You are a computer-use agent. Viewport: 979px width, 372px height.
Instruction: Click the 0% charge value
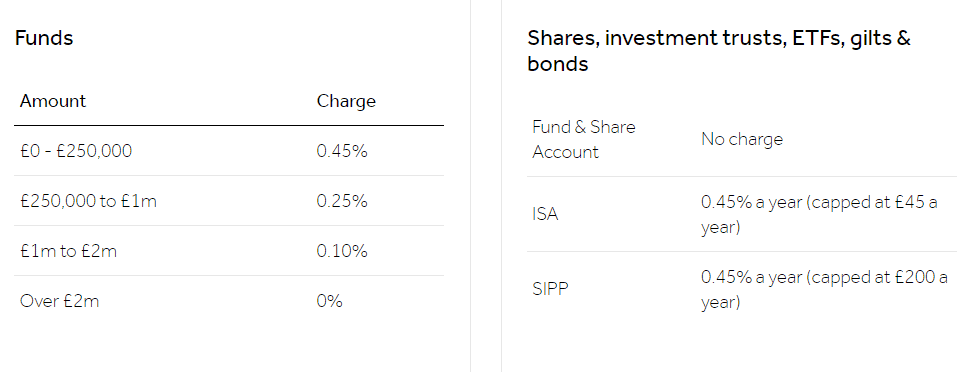(330, 301)
